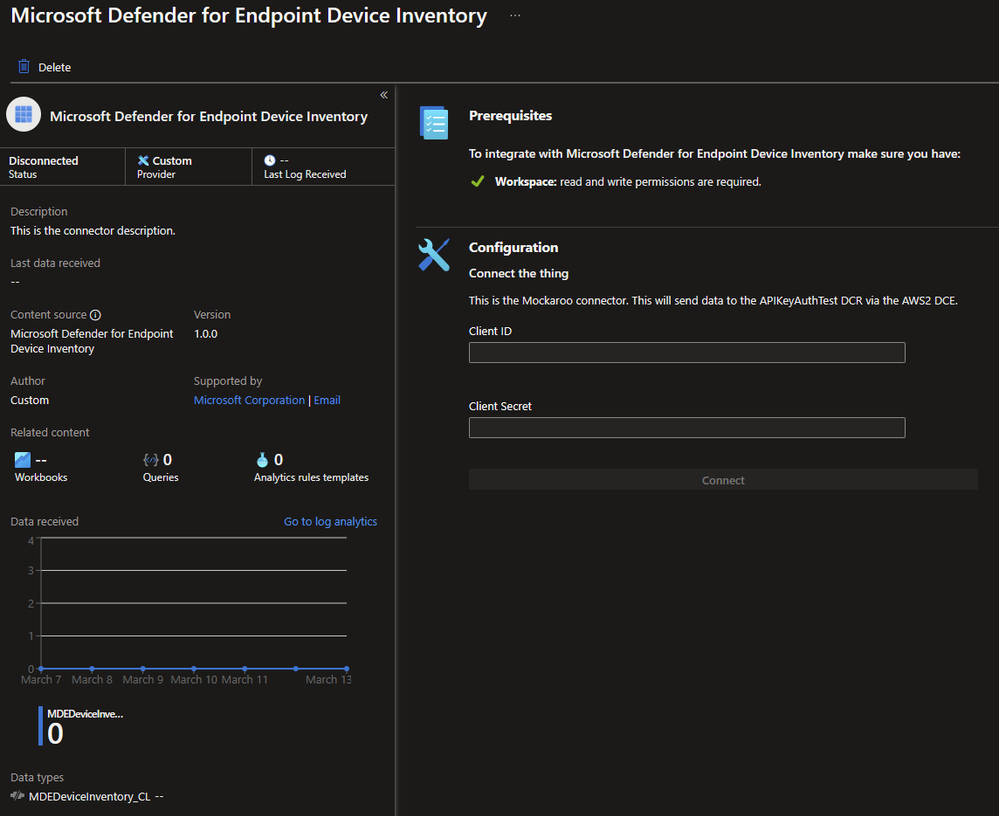Click the Queries count label

click(x=161, y=477)
